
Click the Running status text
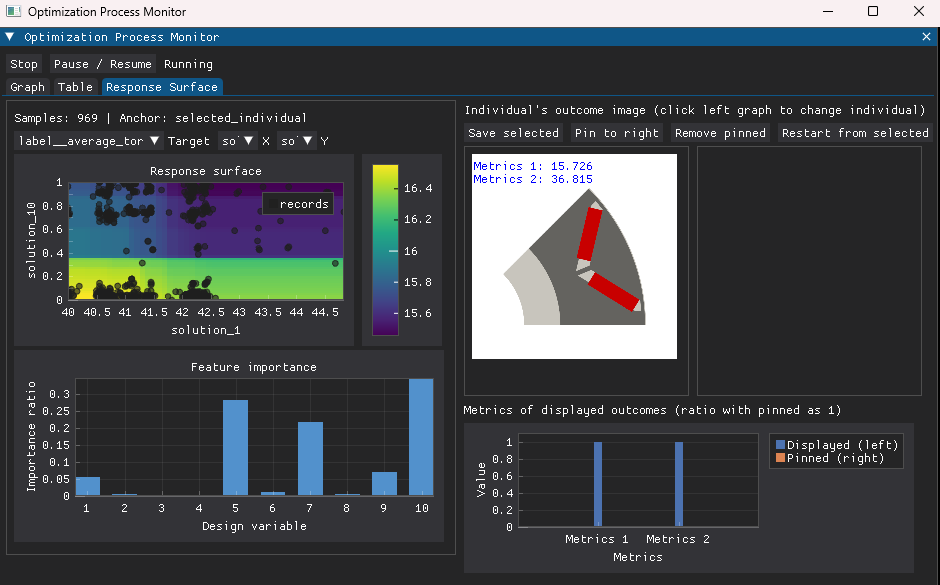[188, 64]
